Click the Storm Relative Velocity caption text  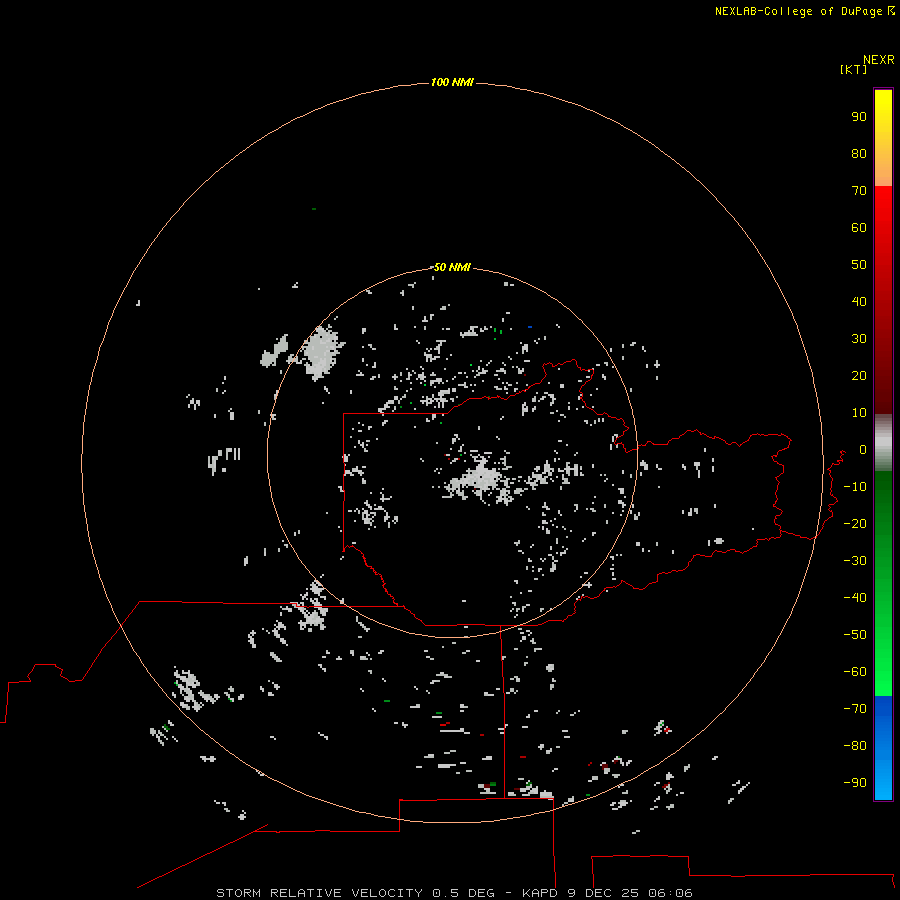point(454,893)
